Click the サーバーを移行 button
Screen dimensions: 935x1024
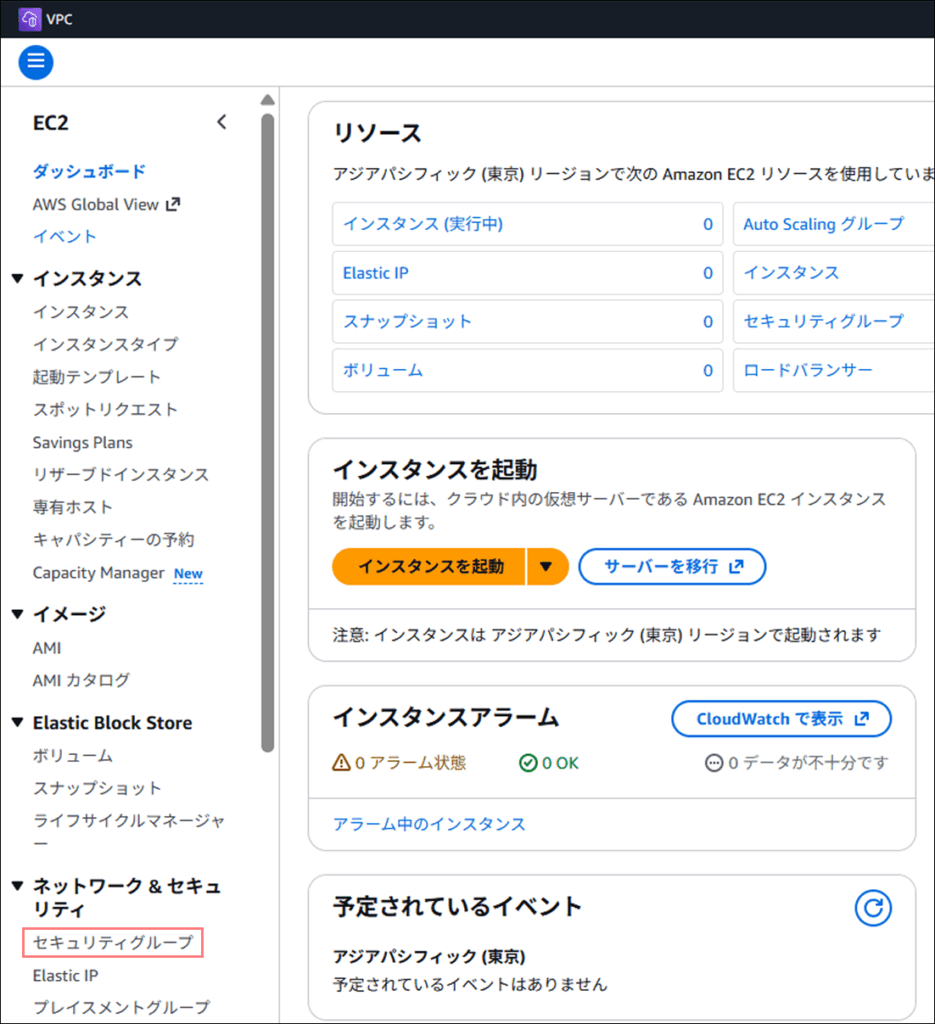coord(672,566)
